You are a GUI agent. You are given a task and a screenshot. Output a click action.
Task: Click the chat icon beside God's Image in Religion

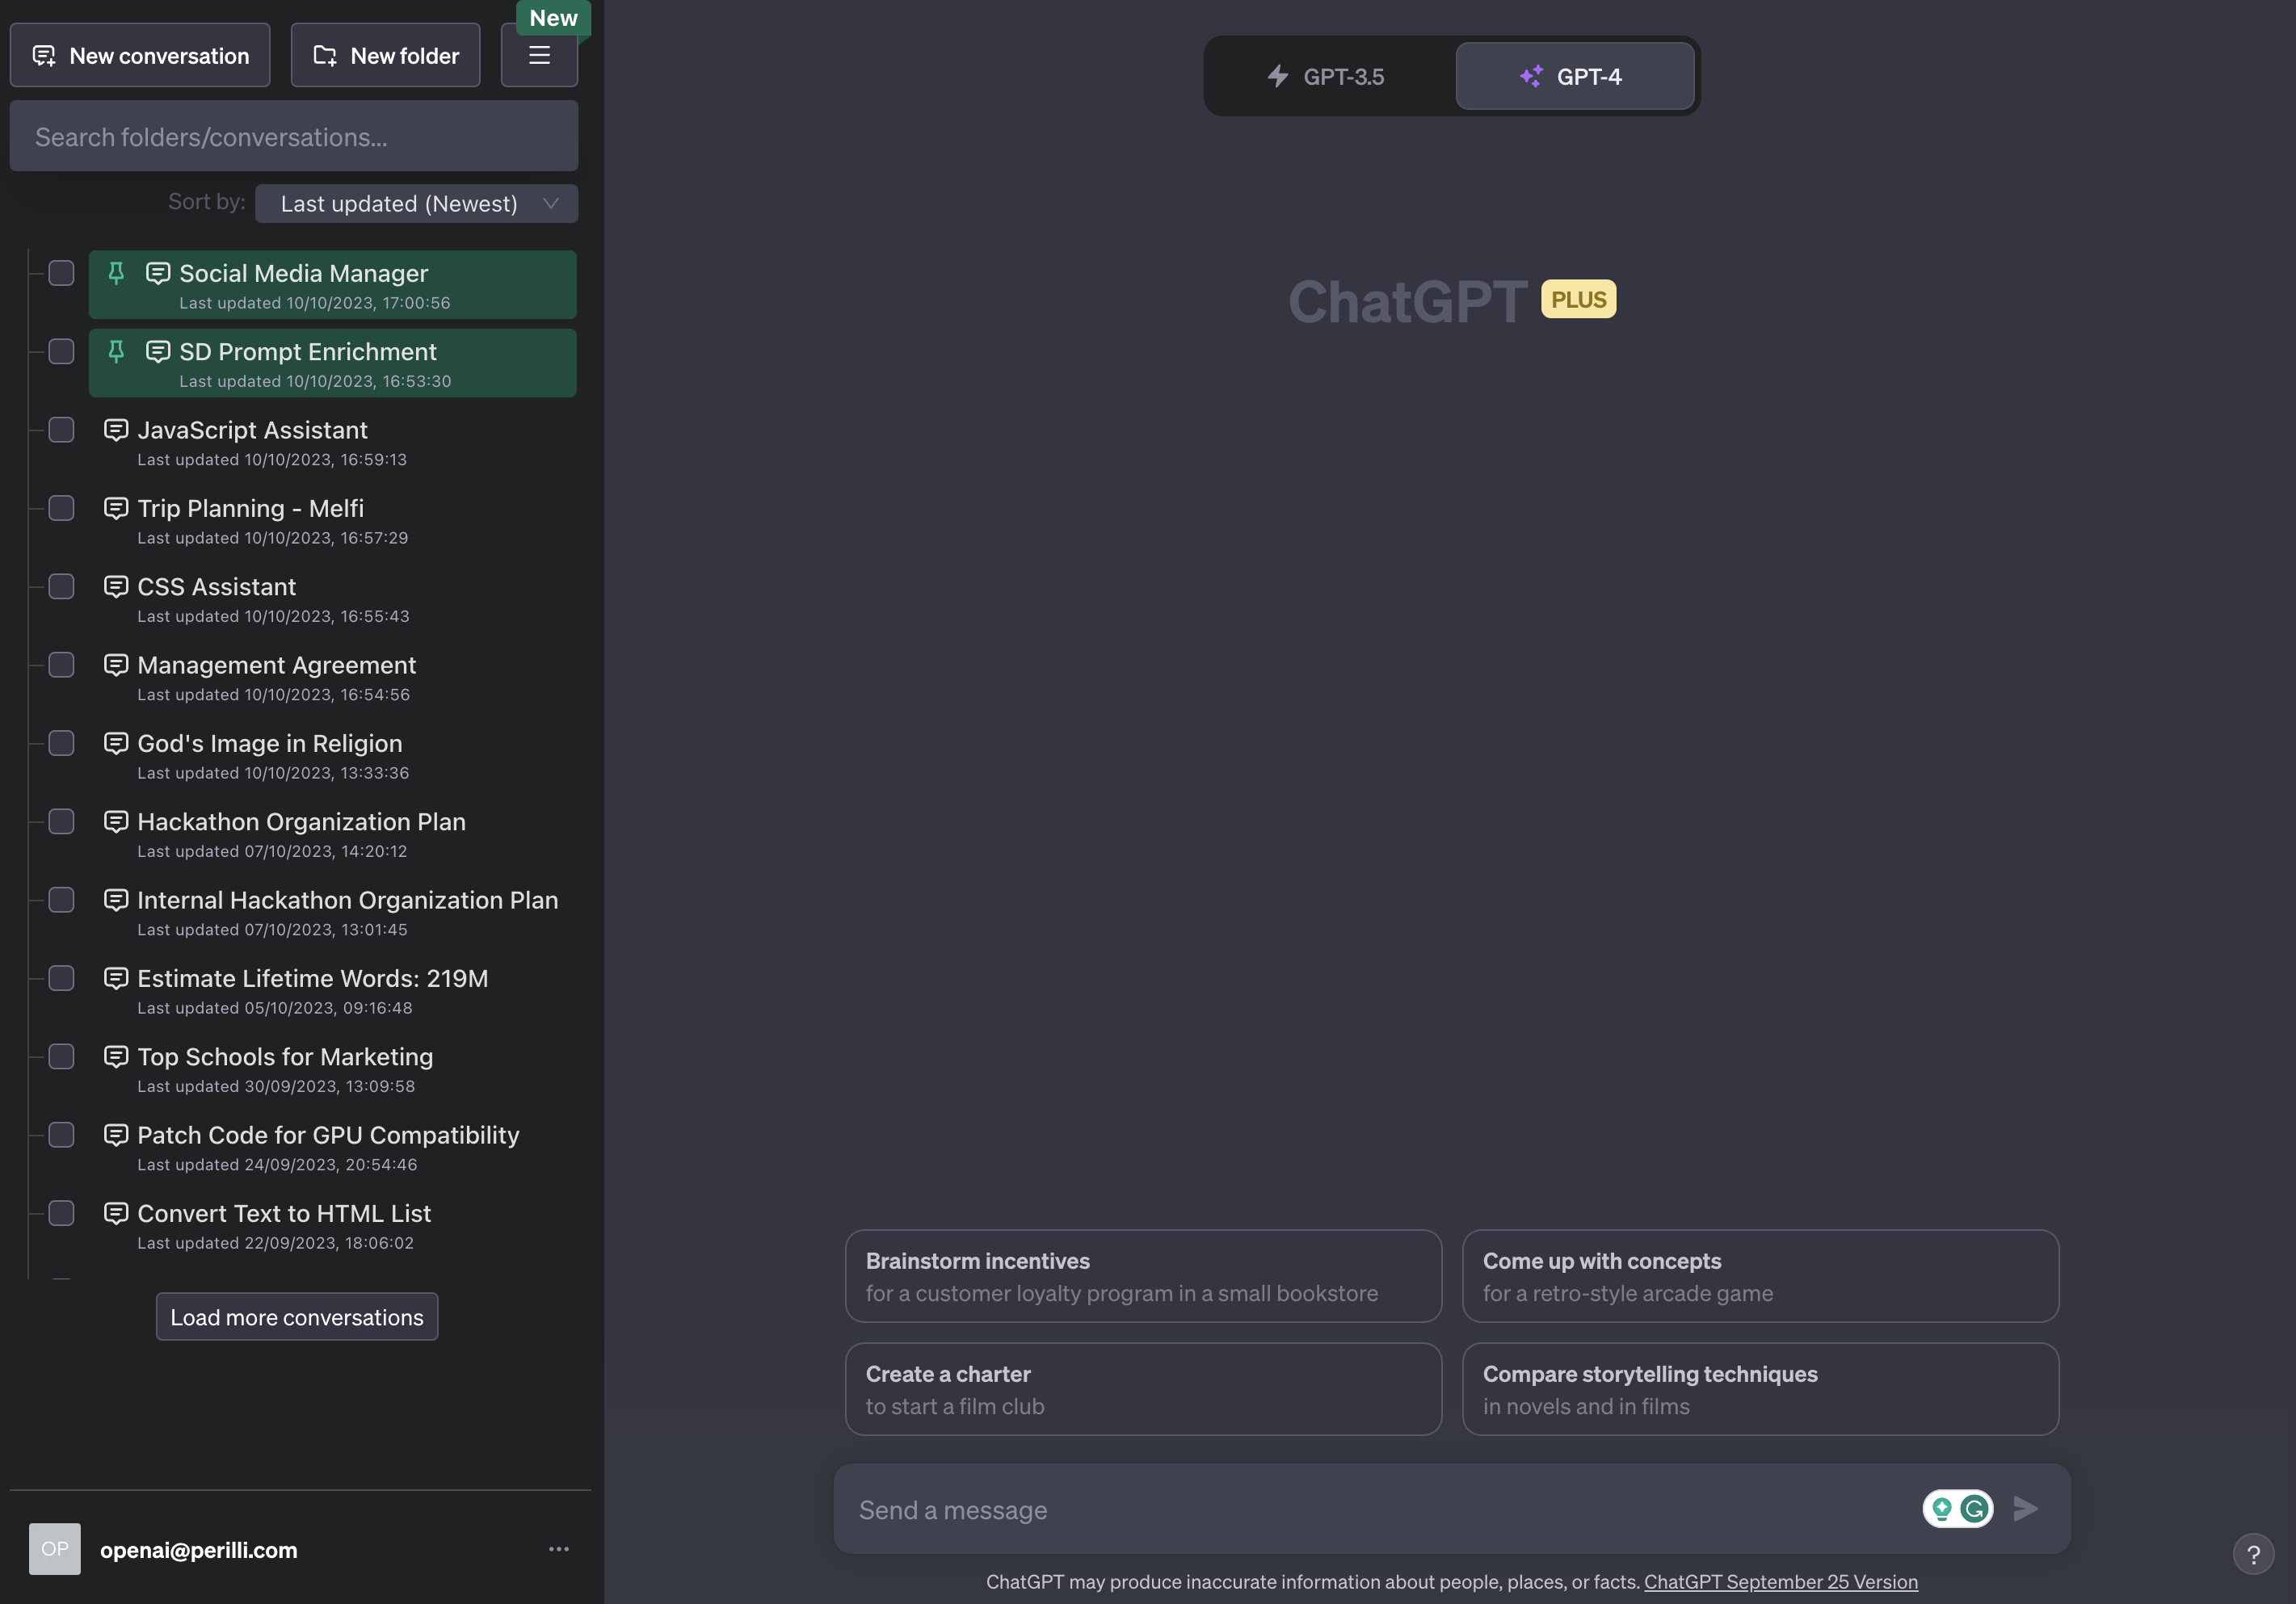coord(116,743)
